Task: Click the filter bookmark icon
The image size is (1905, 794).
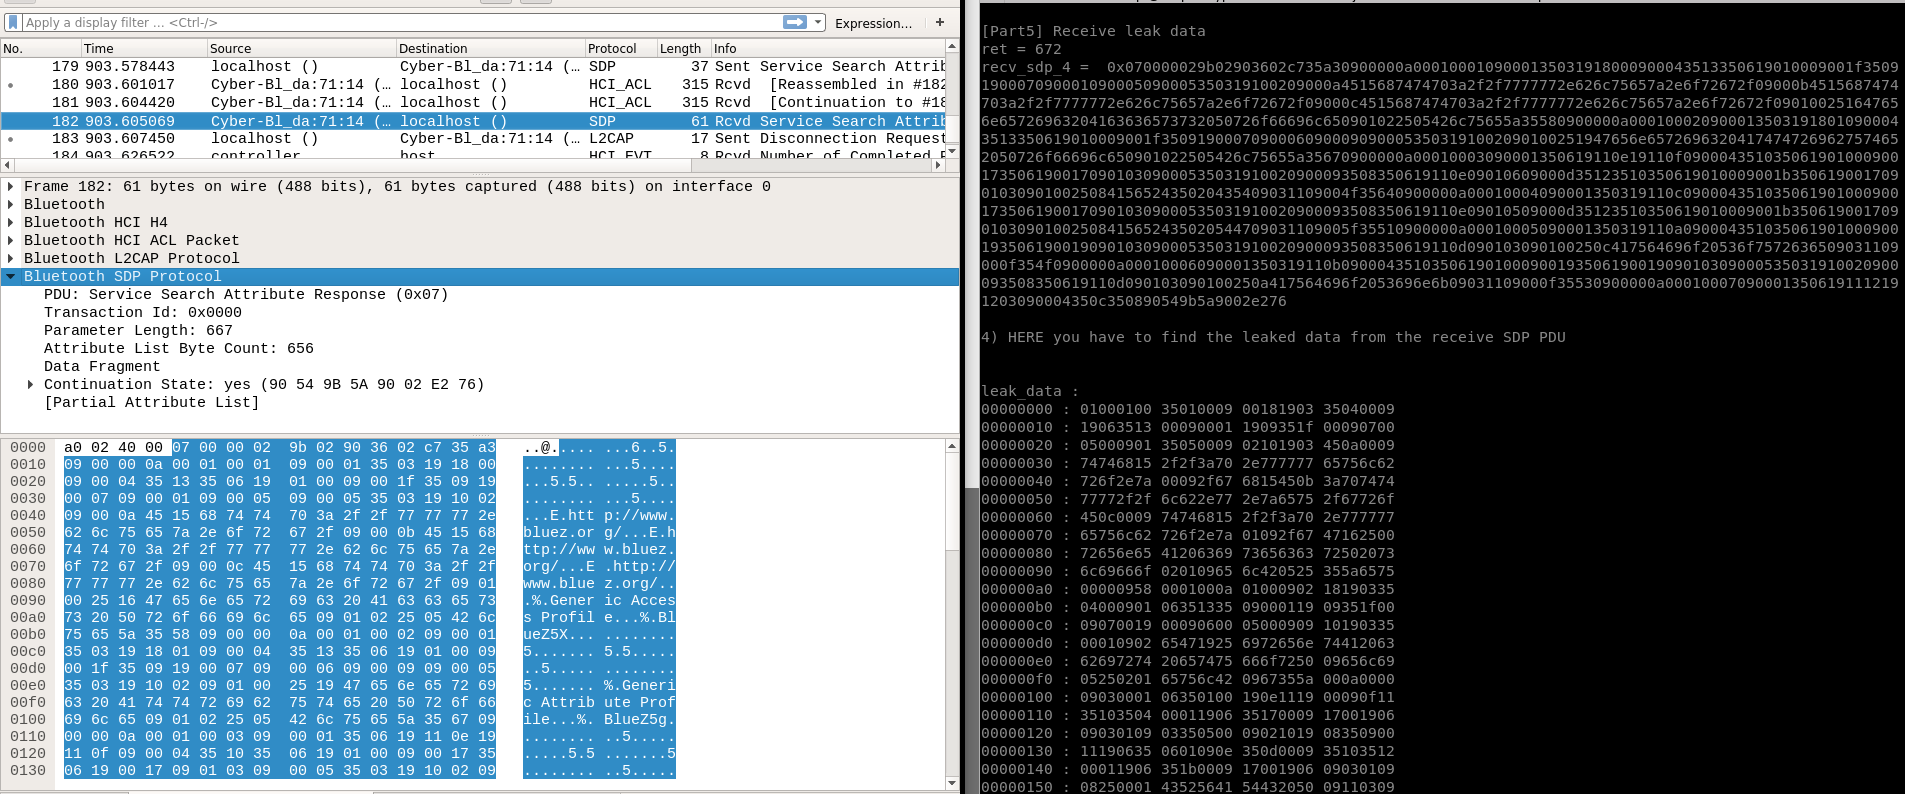Action: [13, 22]
